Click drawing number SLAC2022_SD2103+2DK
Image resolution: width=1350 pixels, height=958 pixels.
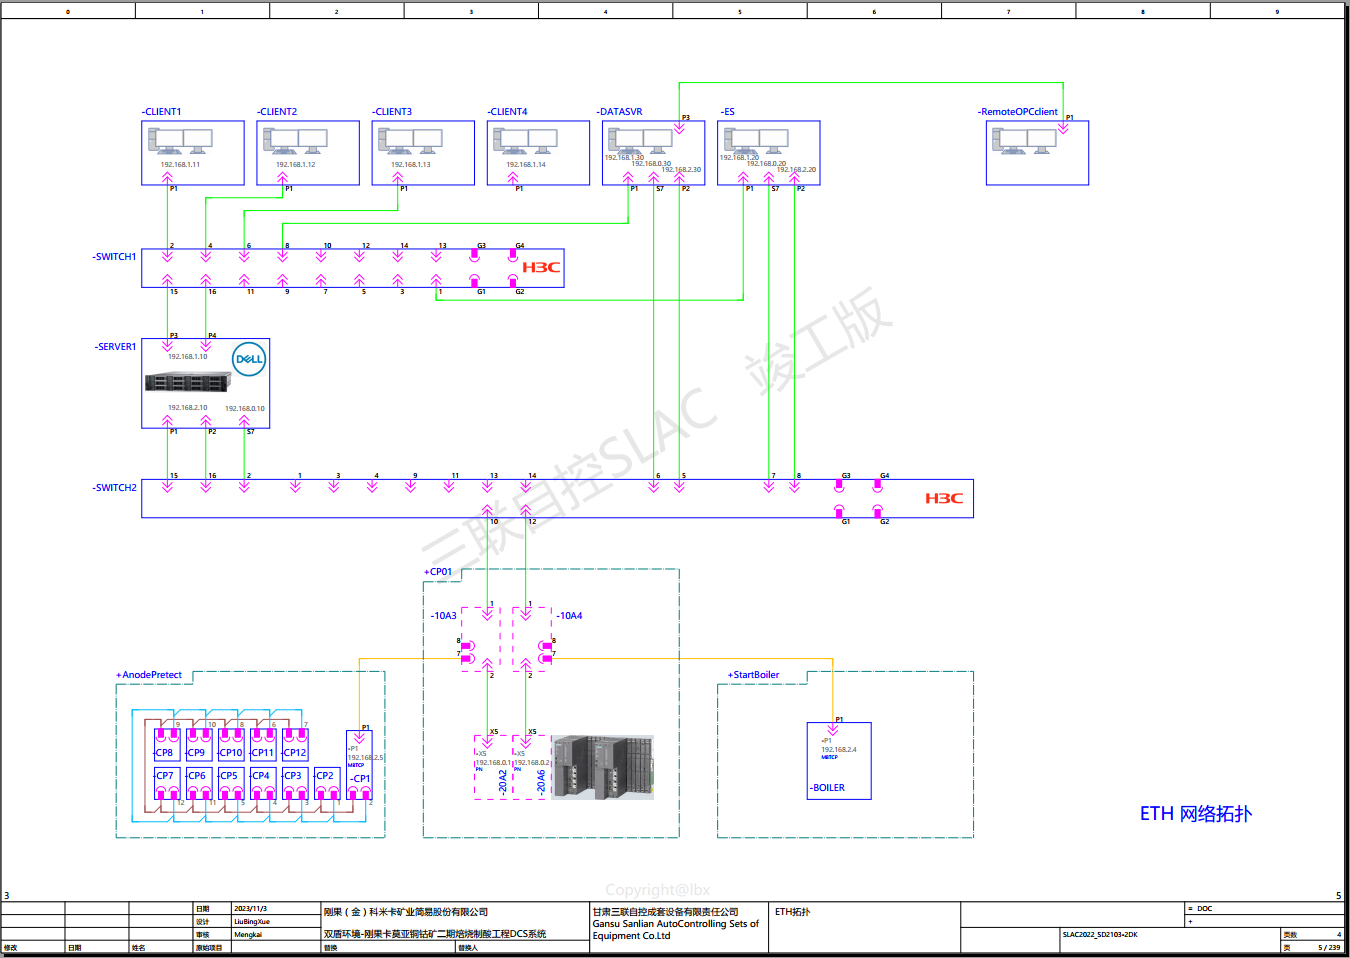tap(1100, 935)
